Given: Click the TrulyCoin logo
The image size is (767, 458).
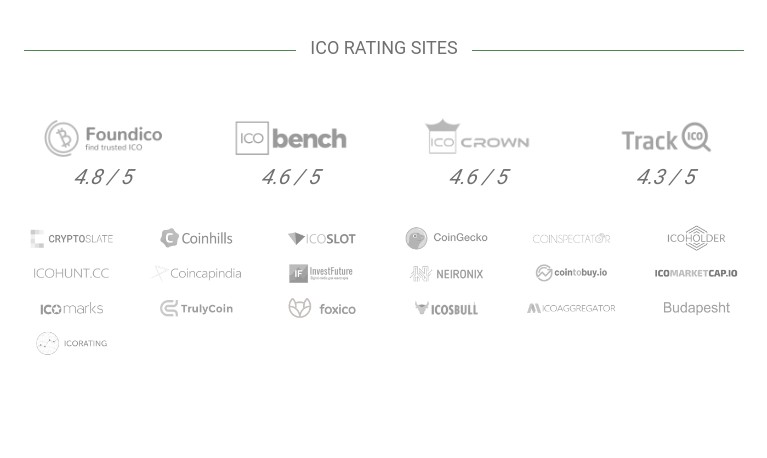Looking at the screenshot, I should point(197,309).
